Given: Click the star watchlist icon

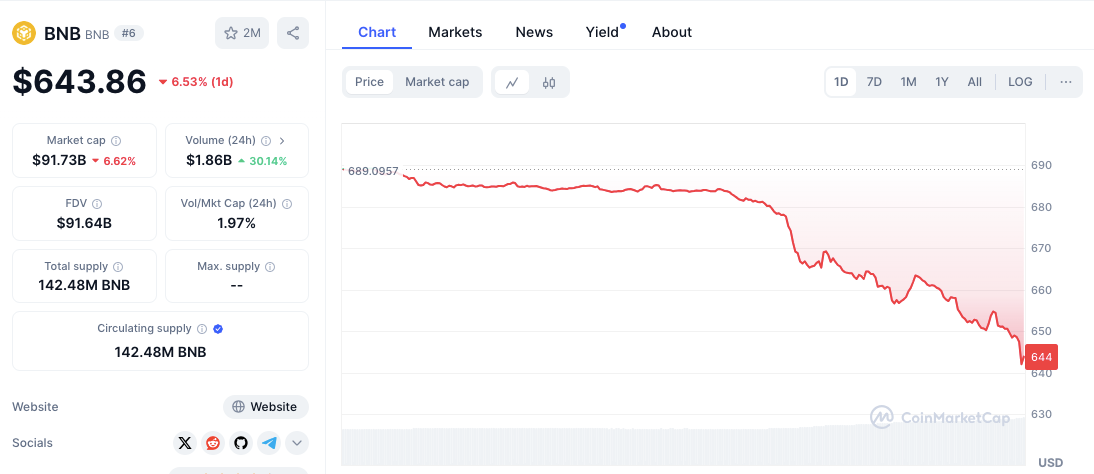Looking at the screenshot, I should [x=231, y=33].
